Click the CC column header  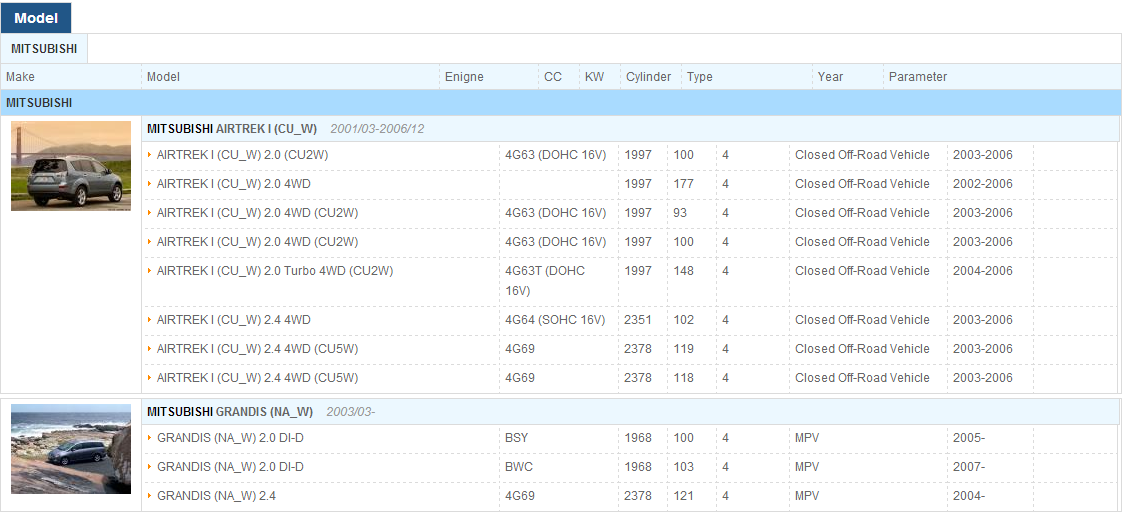point(553,77)
